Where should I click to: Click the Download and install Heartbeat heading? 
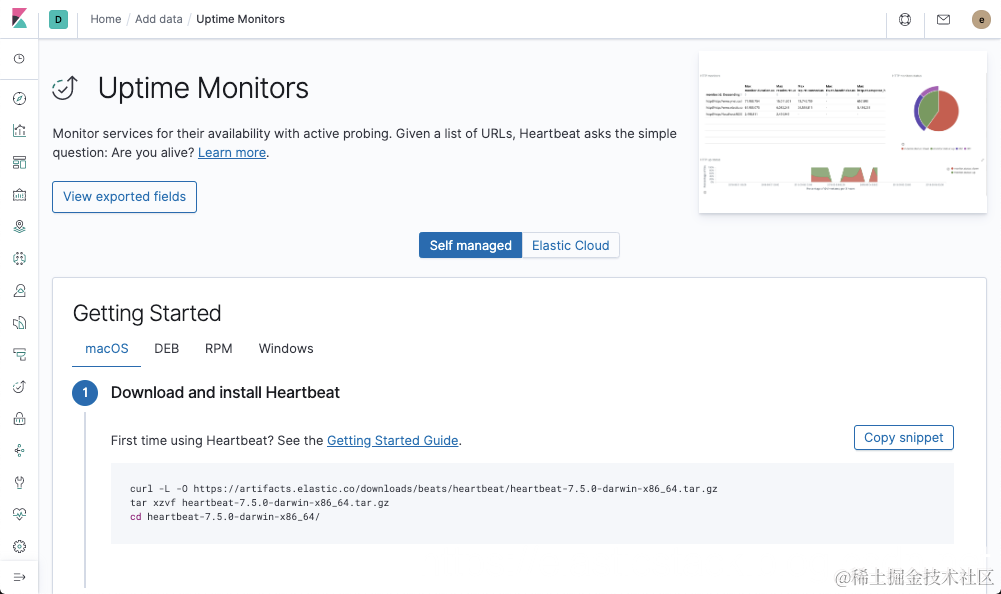[225, 392]
